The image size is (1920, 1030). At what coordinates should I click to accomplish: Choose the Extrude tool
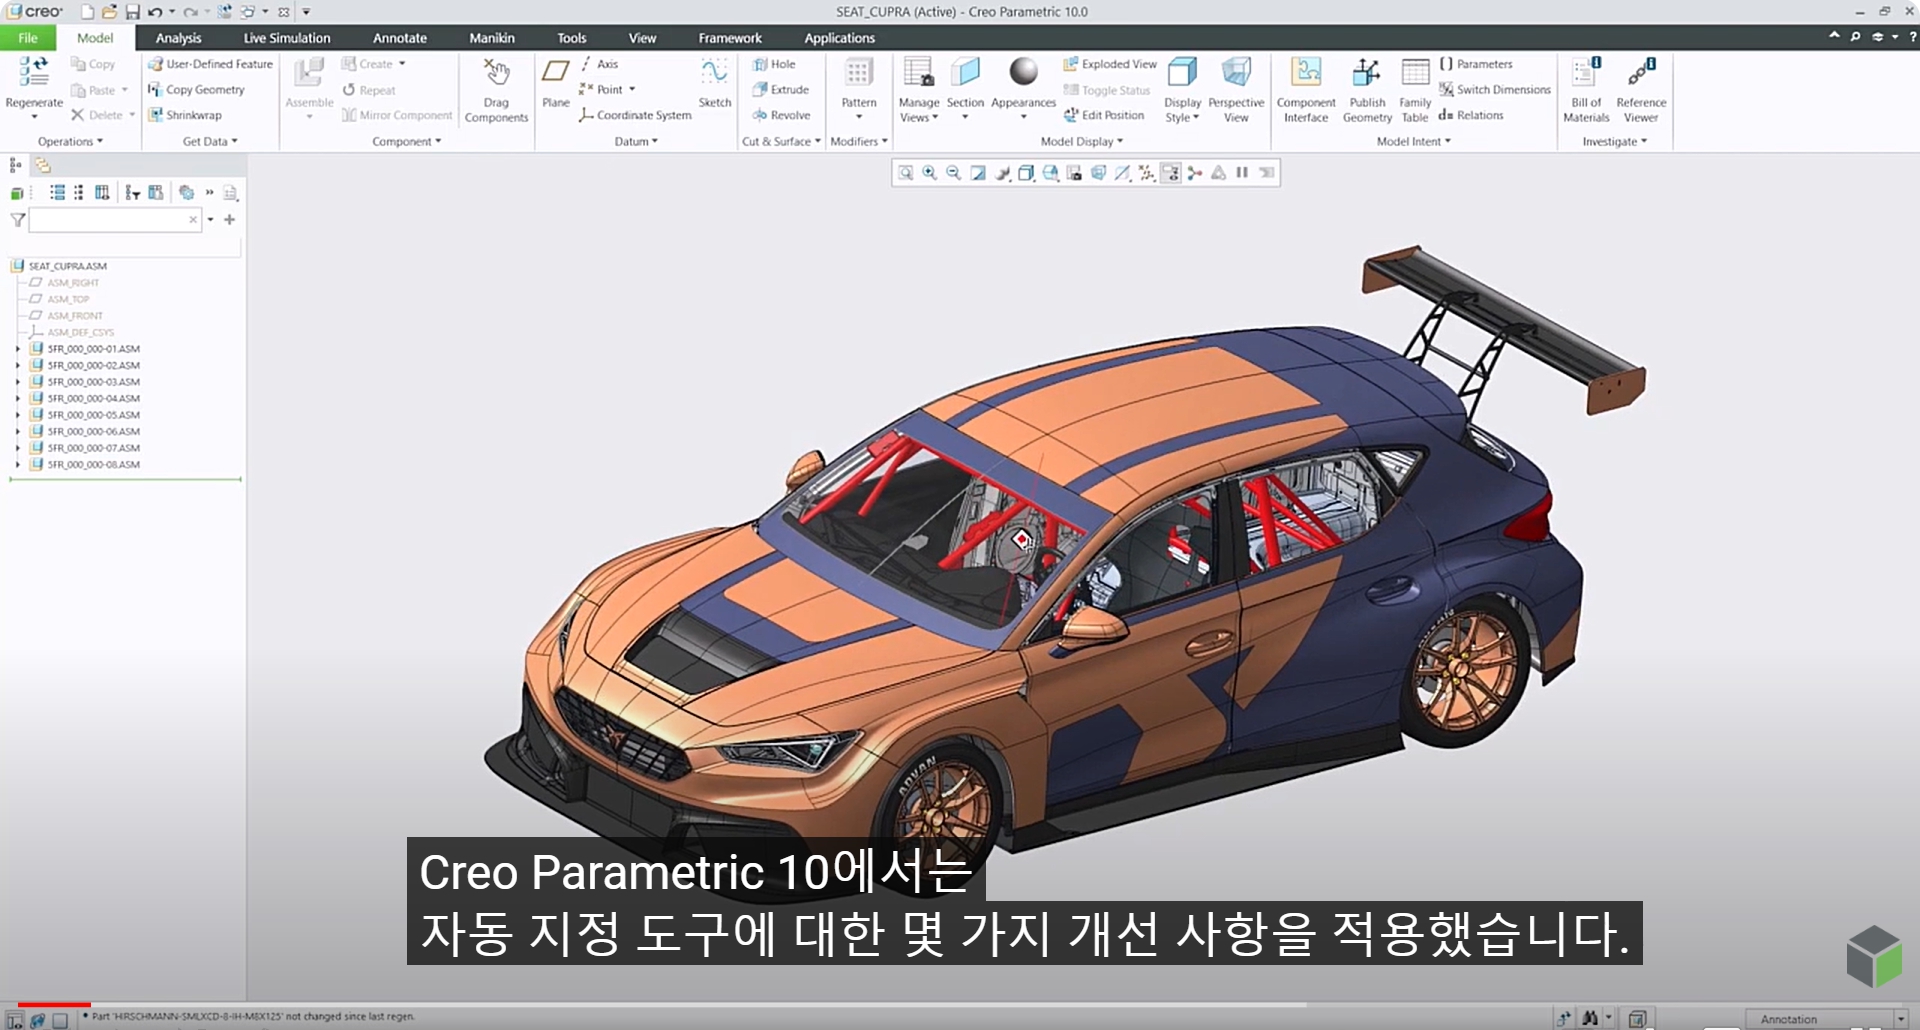[x=780, y=90]
